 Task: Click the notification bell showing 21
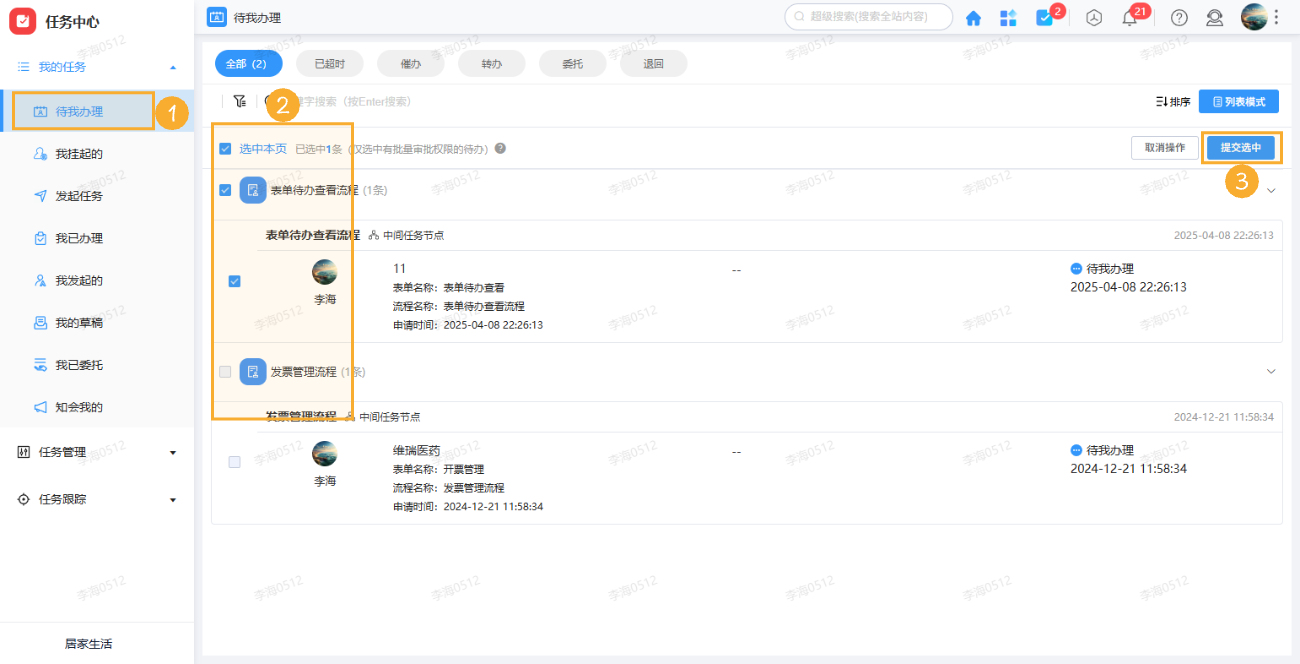tap(1130, 17)
